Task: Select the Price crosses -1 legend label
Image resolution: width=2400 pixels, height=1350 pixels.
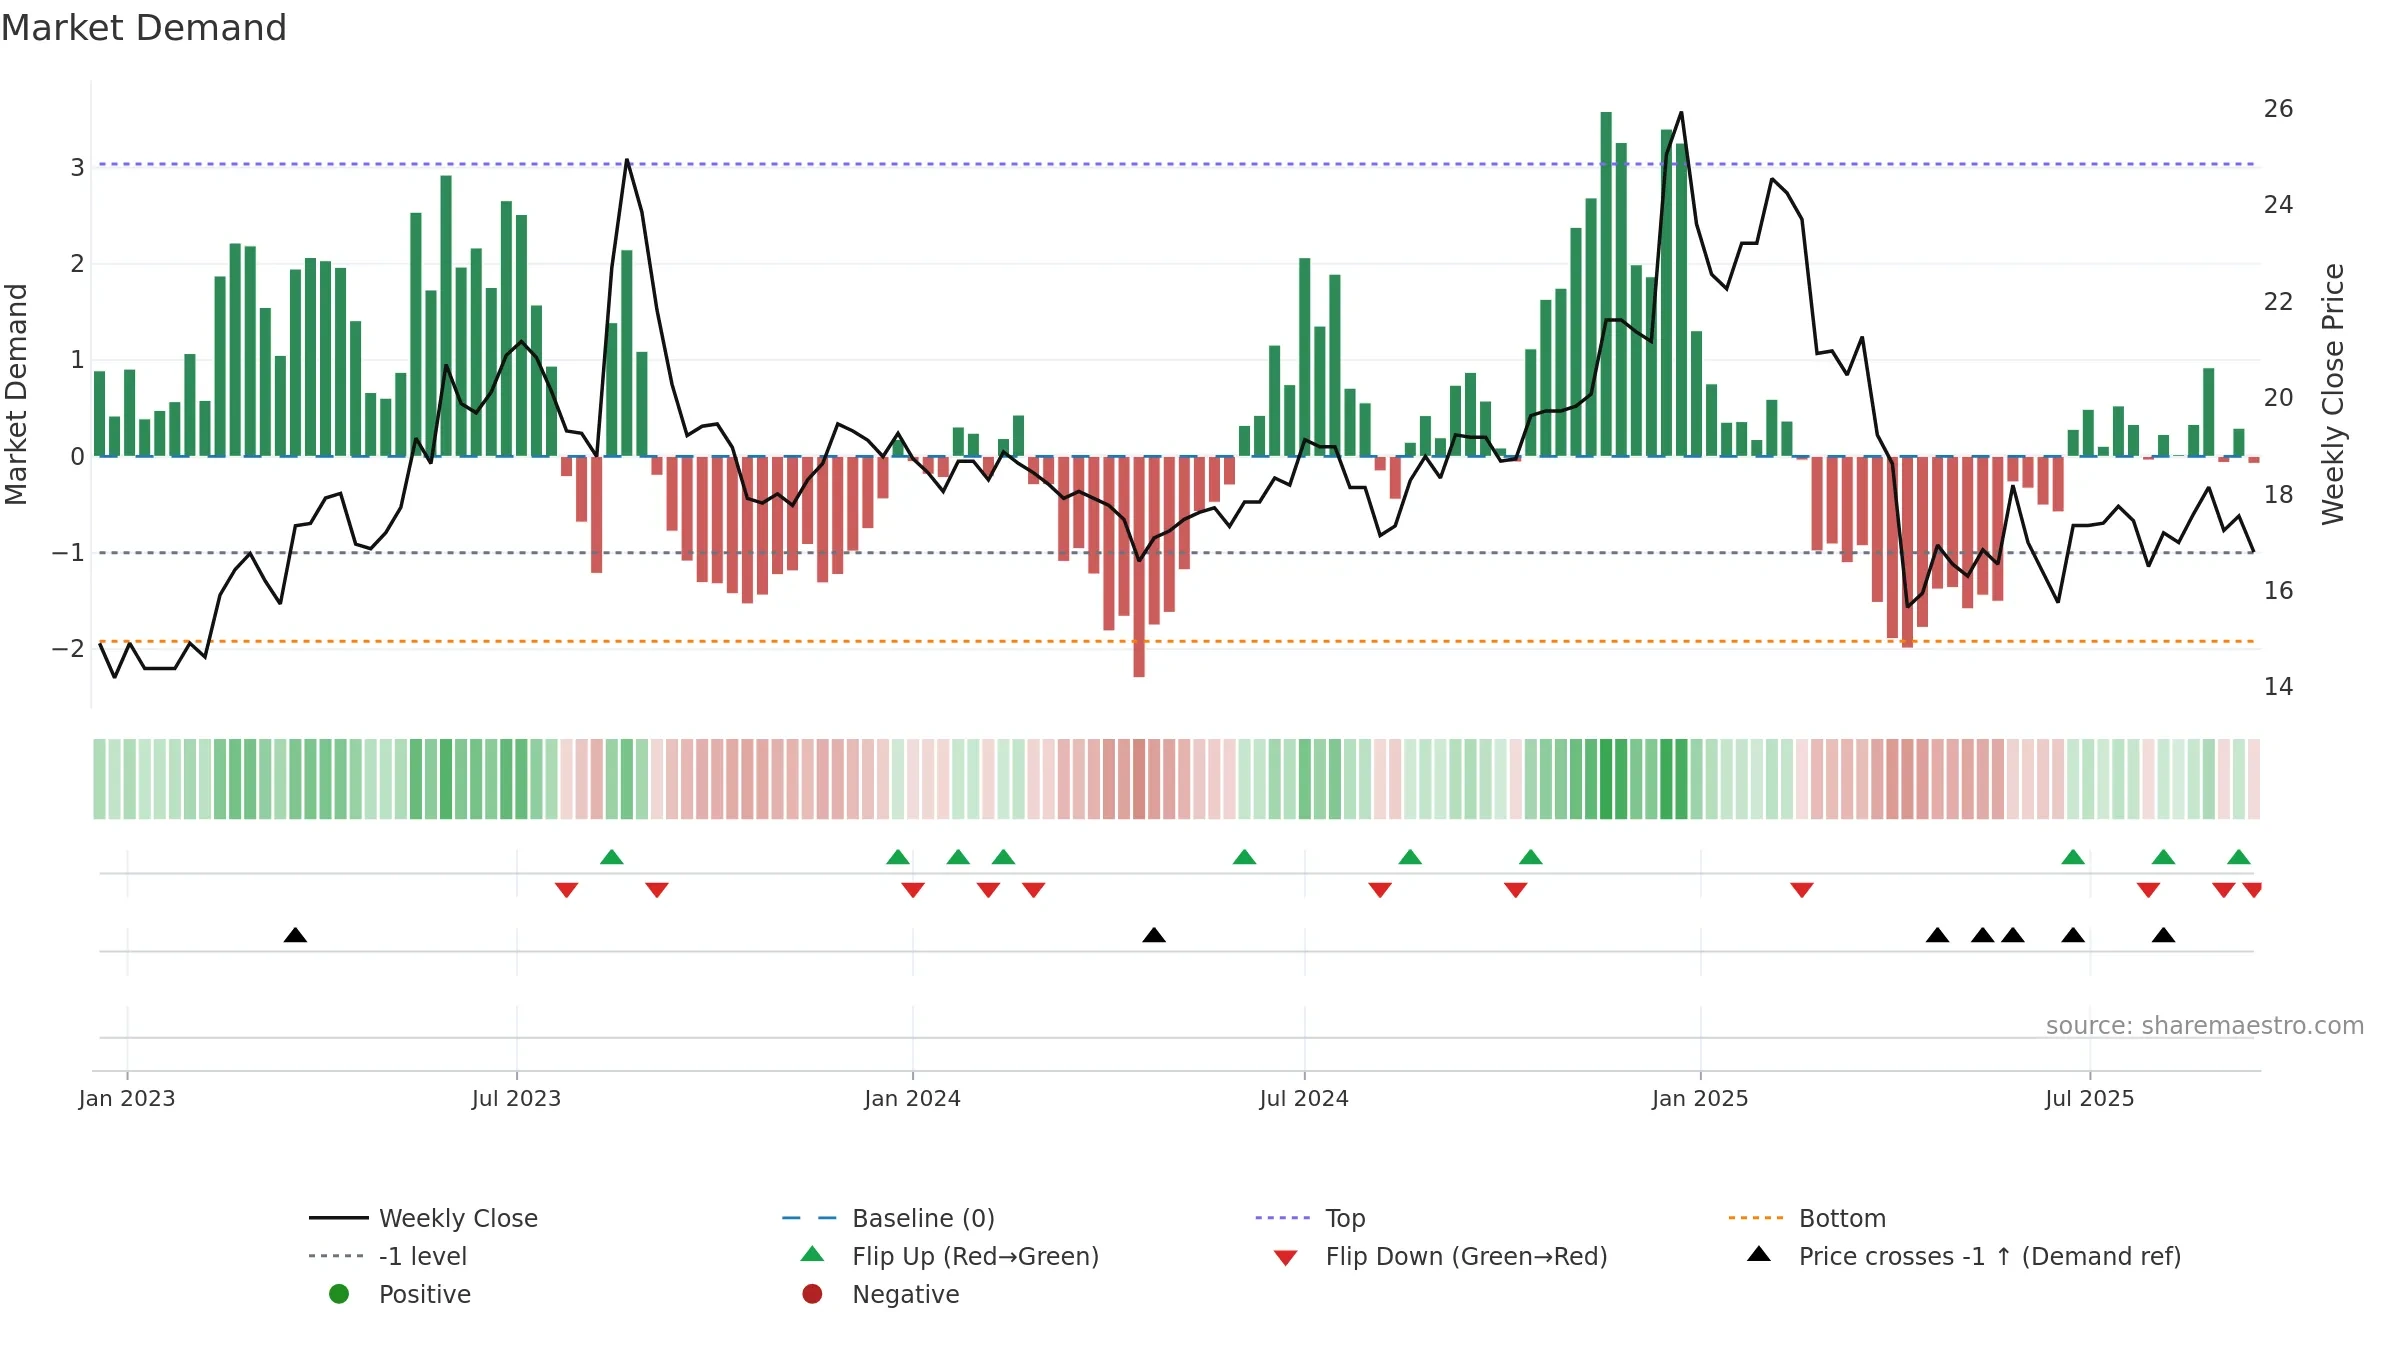Action: [x=1990, y=1257]
